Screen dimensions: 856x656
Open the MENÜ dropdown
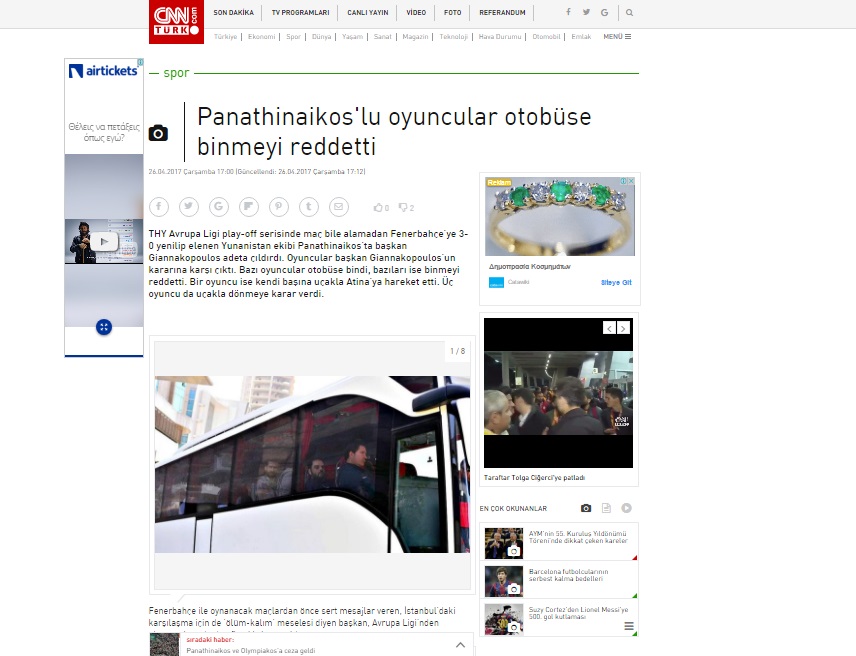coord(617,37)
